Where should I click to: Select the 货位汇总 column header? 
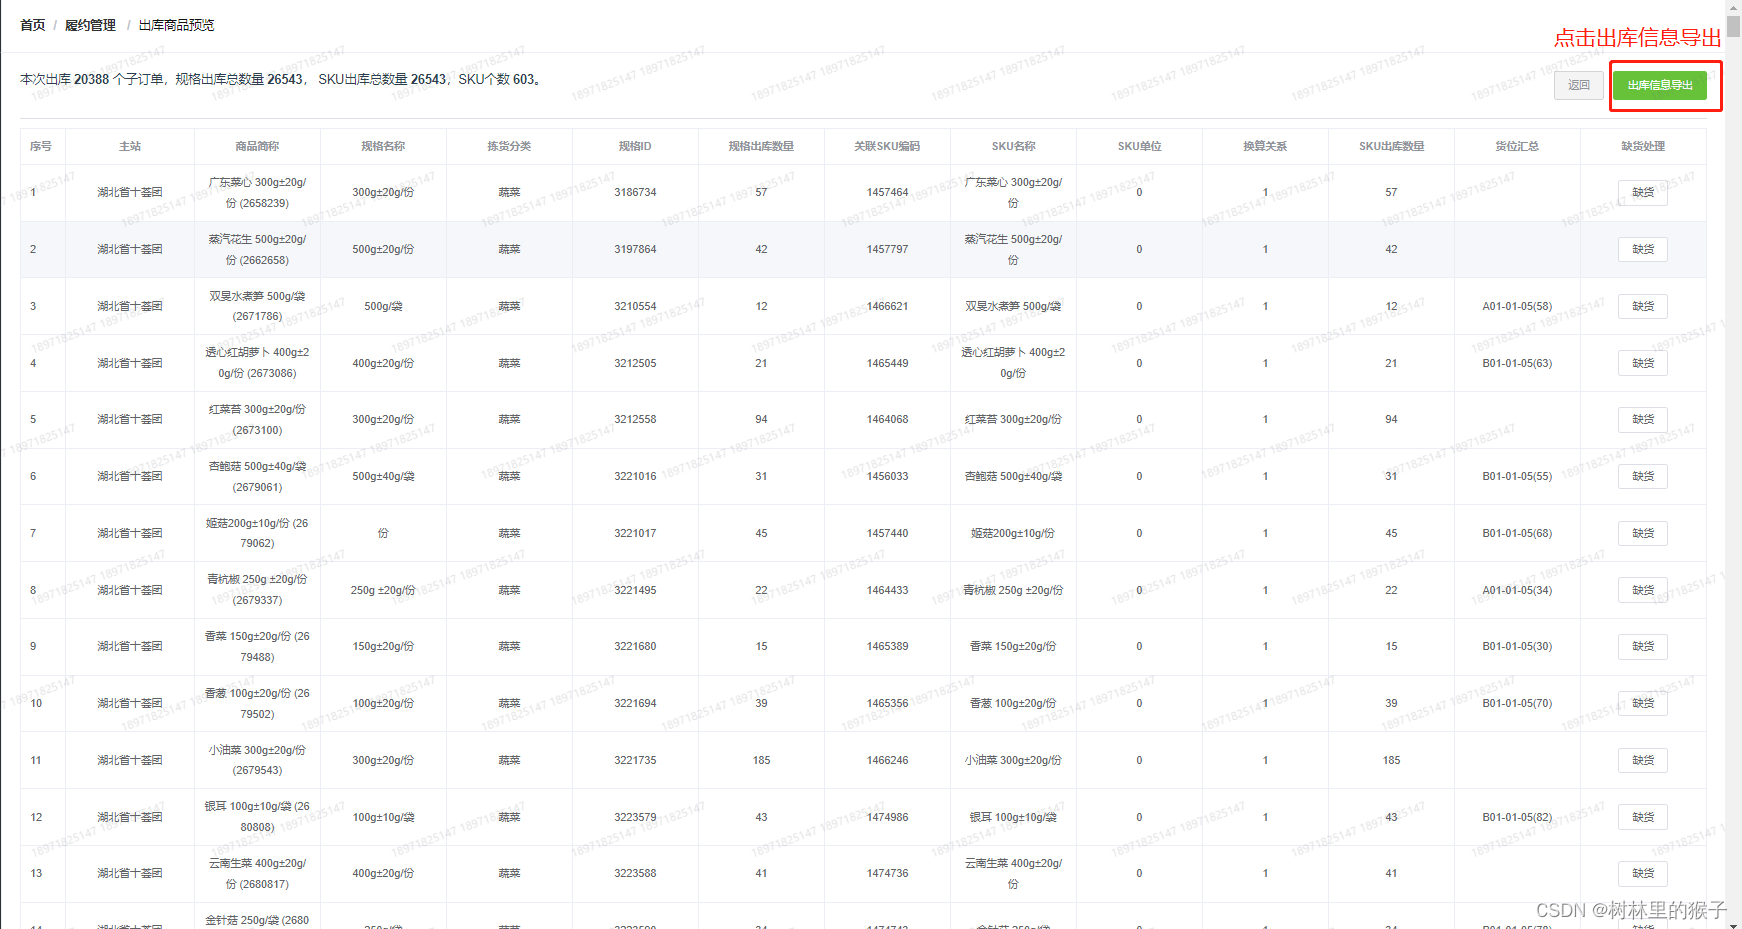point(1517,146)
